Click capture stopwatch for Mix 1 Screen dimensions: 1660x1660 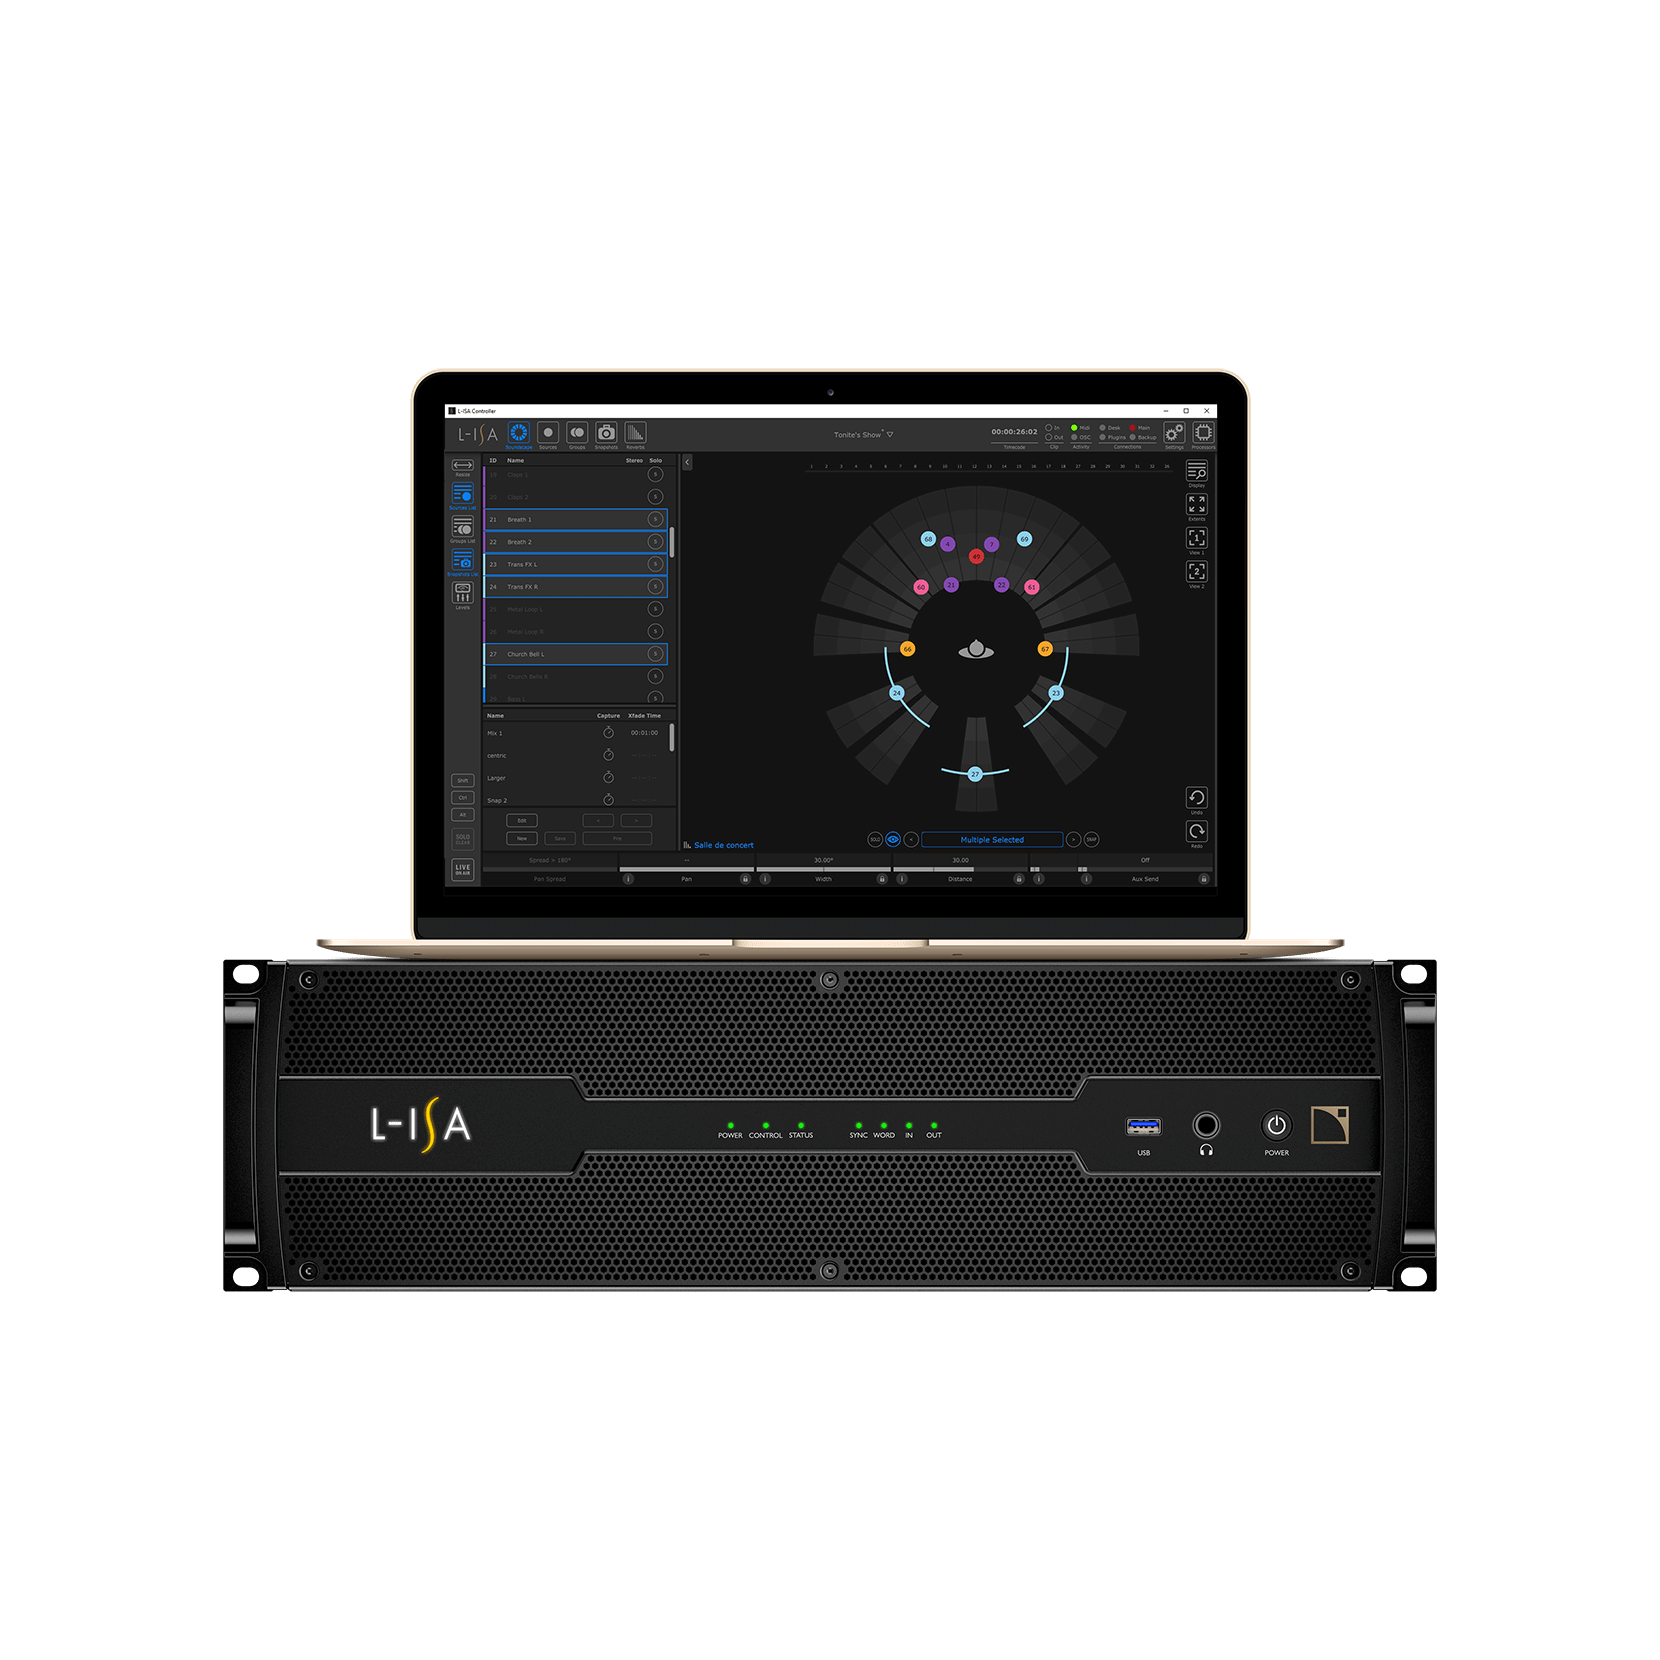click(x=608, y=732)
